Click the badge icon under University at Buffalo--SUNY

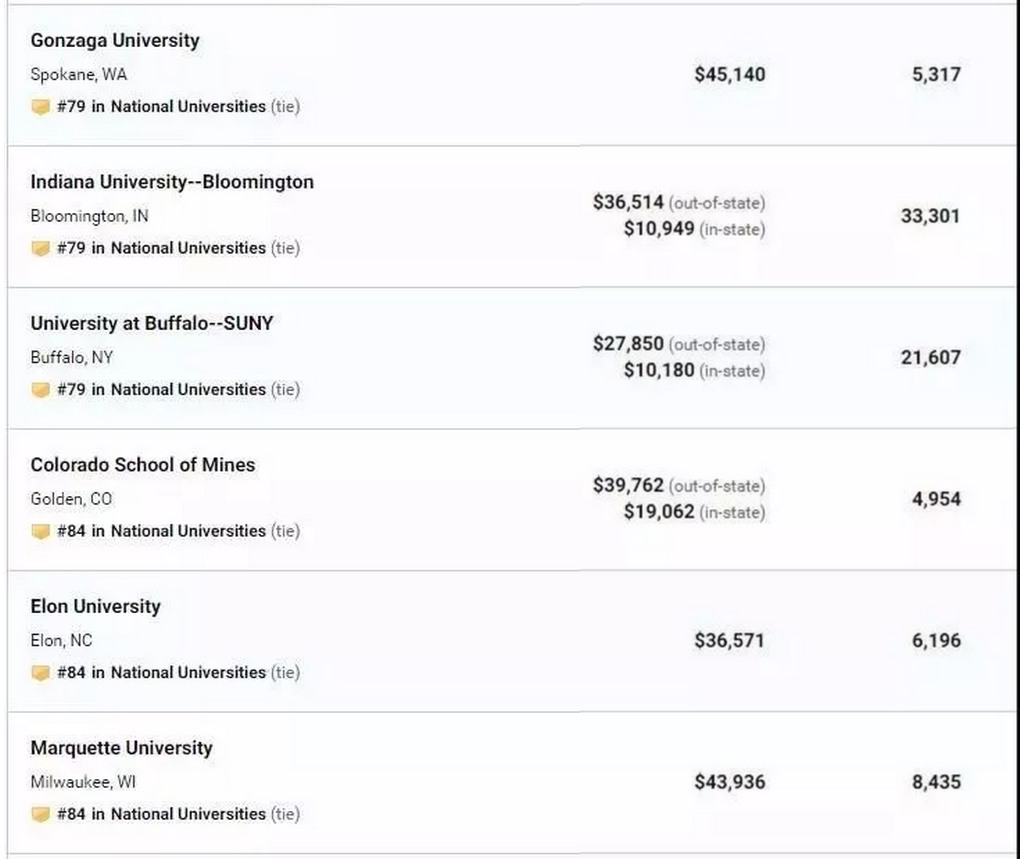pos(40,390)
